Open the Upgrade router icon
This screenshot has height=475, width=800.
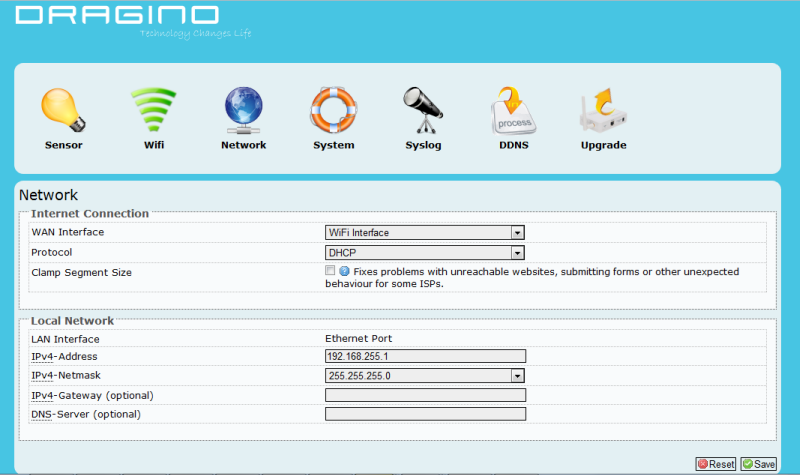tap(603, 110)
